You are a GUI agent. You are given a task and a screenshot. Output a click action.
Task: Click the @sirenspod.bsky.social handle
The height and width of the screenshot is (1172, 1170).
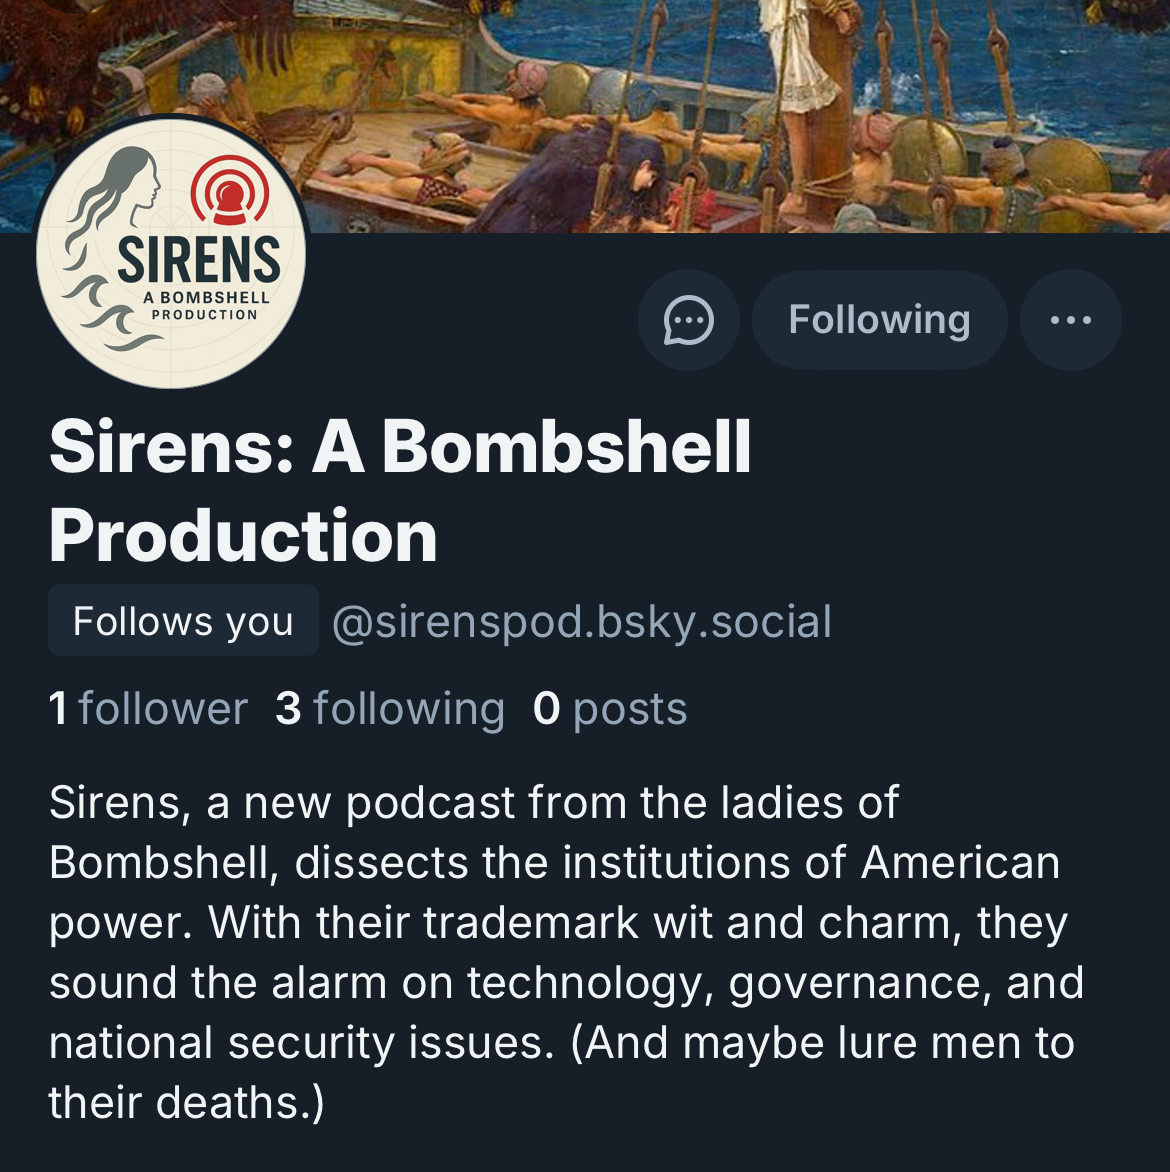(581, 622)
